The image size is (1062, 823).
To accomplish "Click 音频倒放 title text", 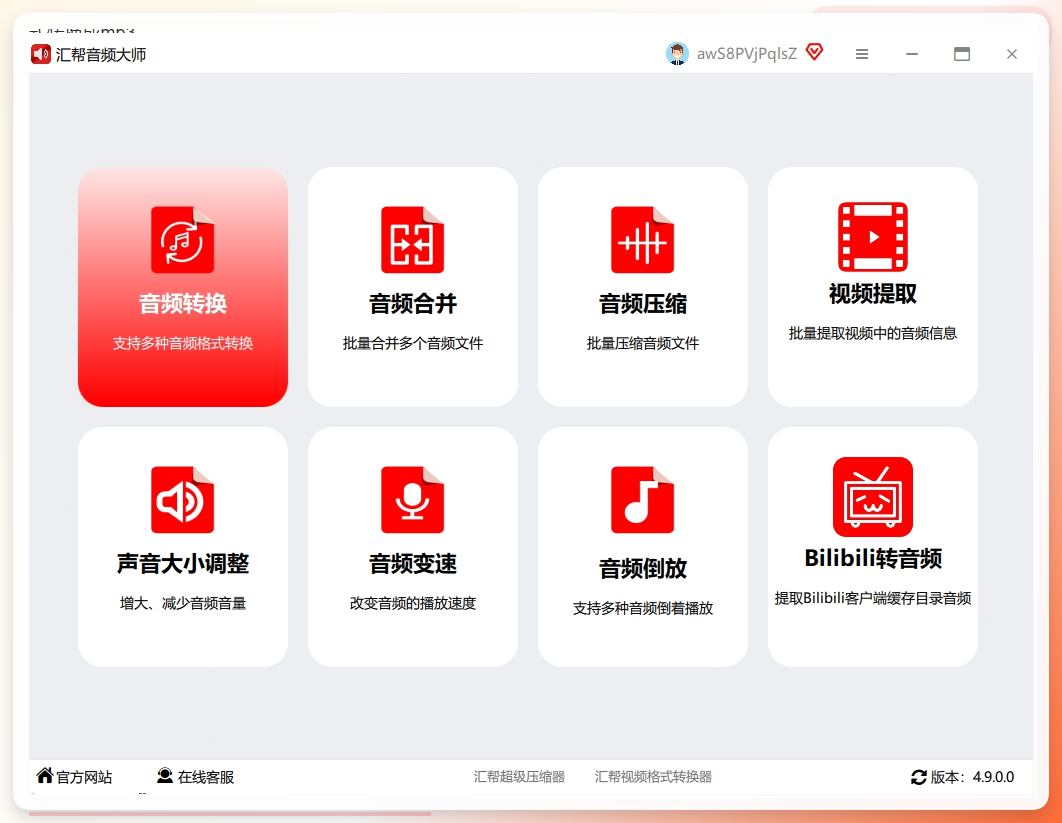I will tap(643, 568).
